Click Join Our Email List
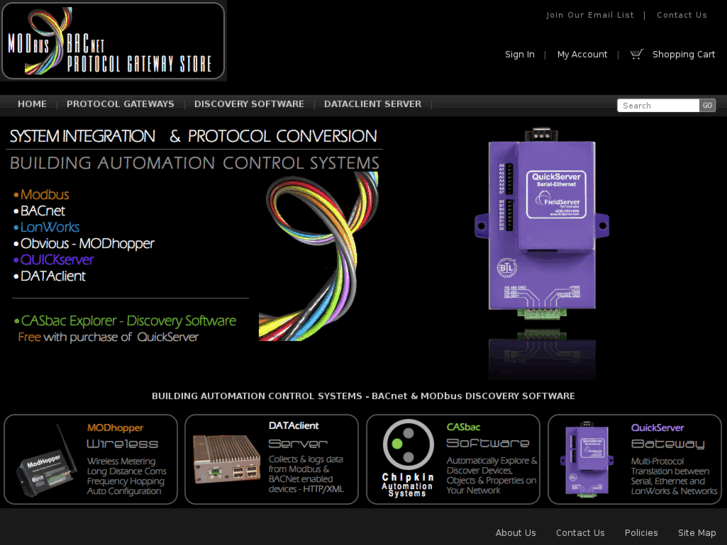Screen dimensions: 727x545 pos(589,15)
